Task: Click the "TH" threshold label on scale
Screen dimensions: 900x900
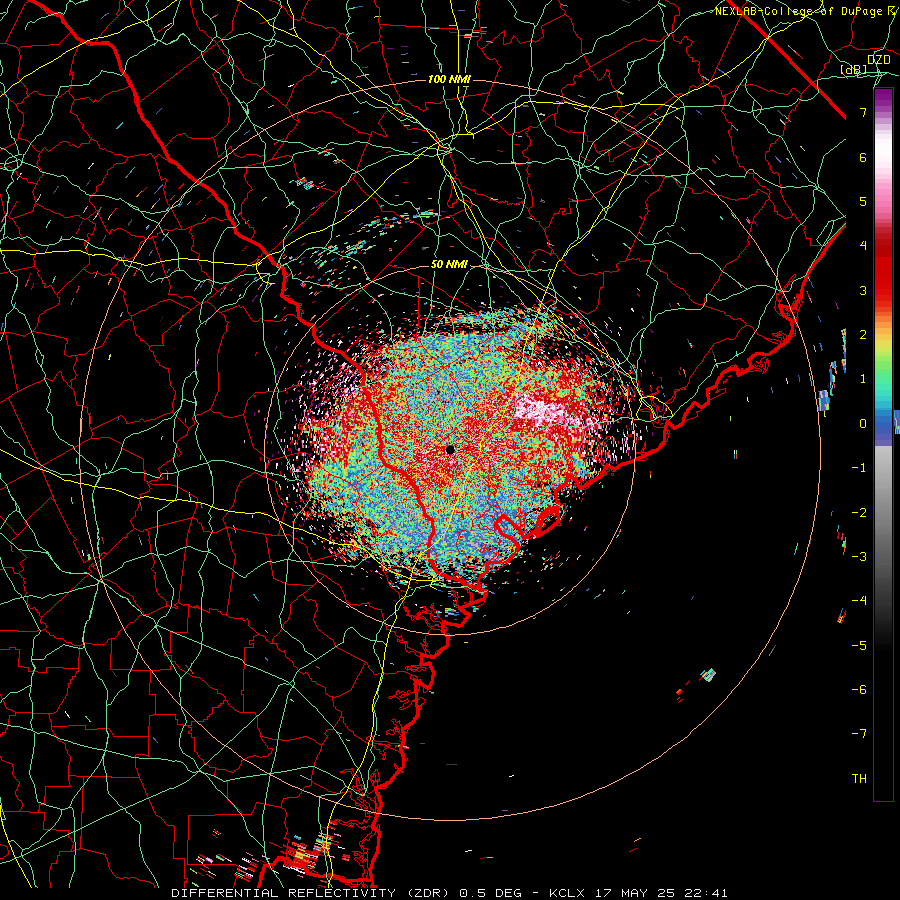Action: pos(859,778)
